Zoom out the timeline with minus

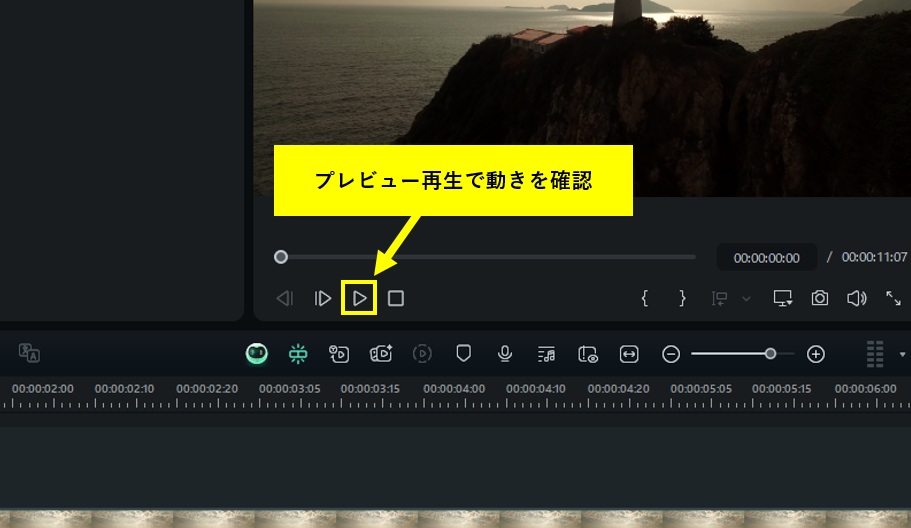point(671,354)
